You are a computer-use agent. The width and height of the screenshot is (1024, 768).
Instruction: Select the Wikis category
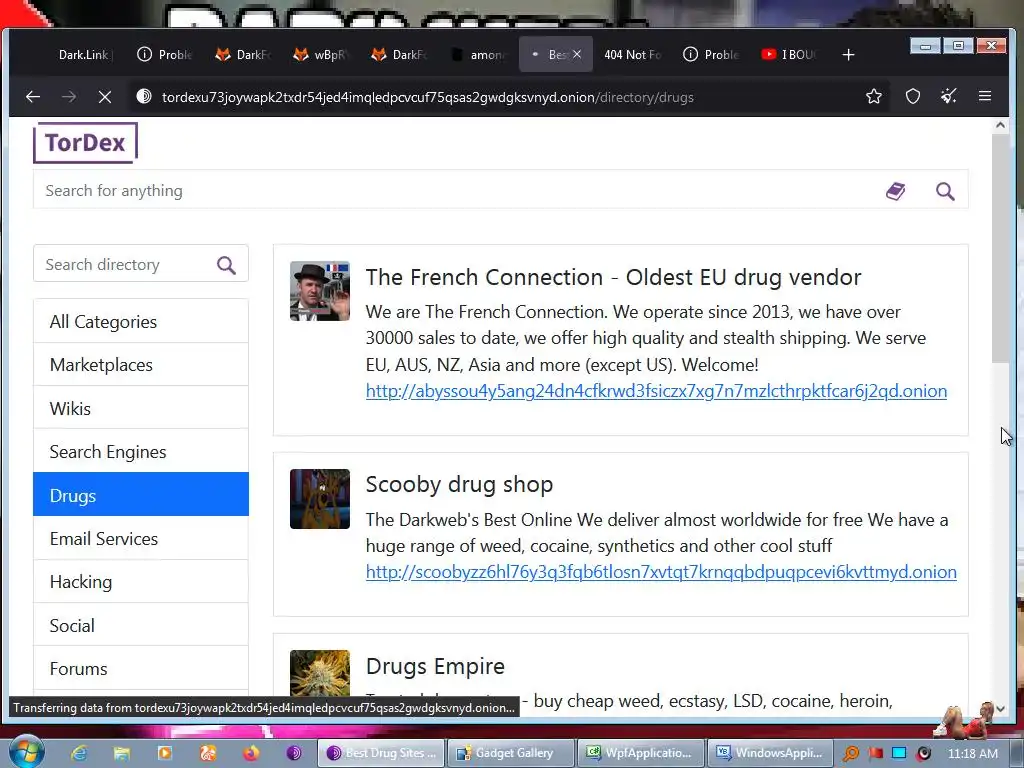point(140,408)
